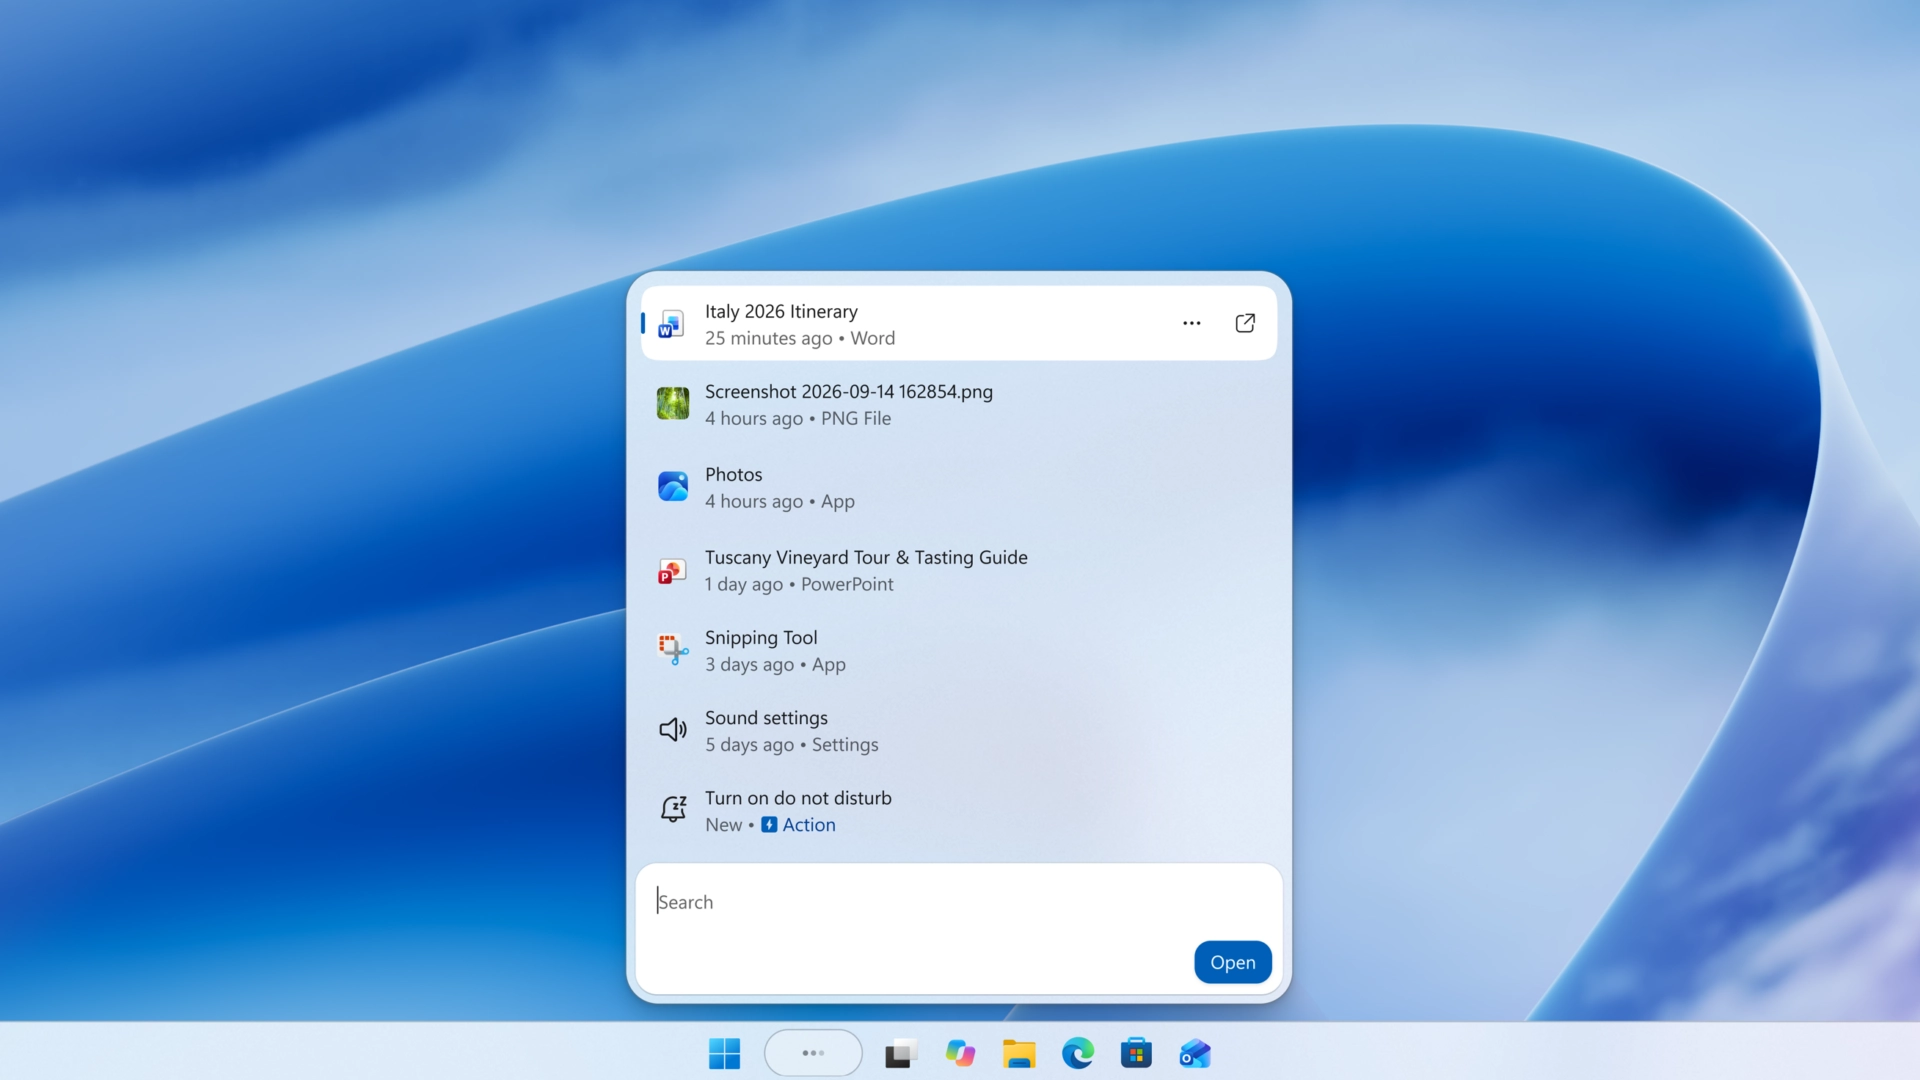Viewport: 1920px width, 1080px height.
Task: Click '5 days ago • Settings' subtitle
Action: [792, 744]
